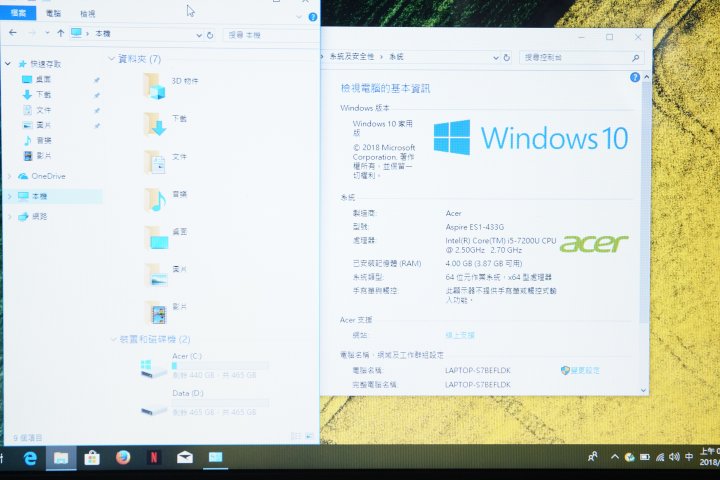
Task: Open battery status in system tray
Action: 645,457
